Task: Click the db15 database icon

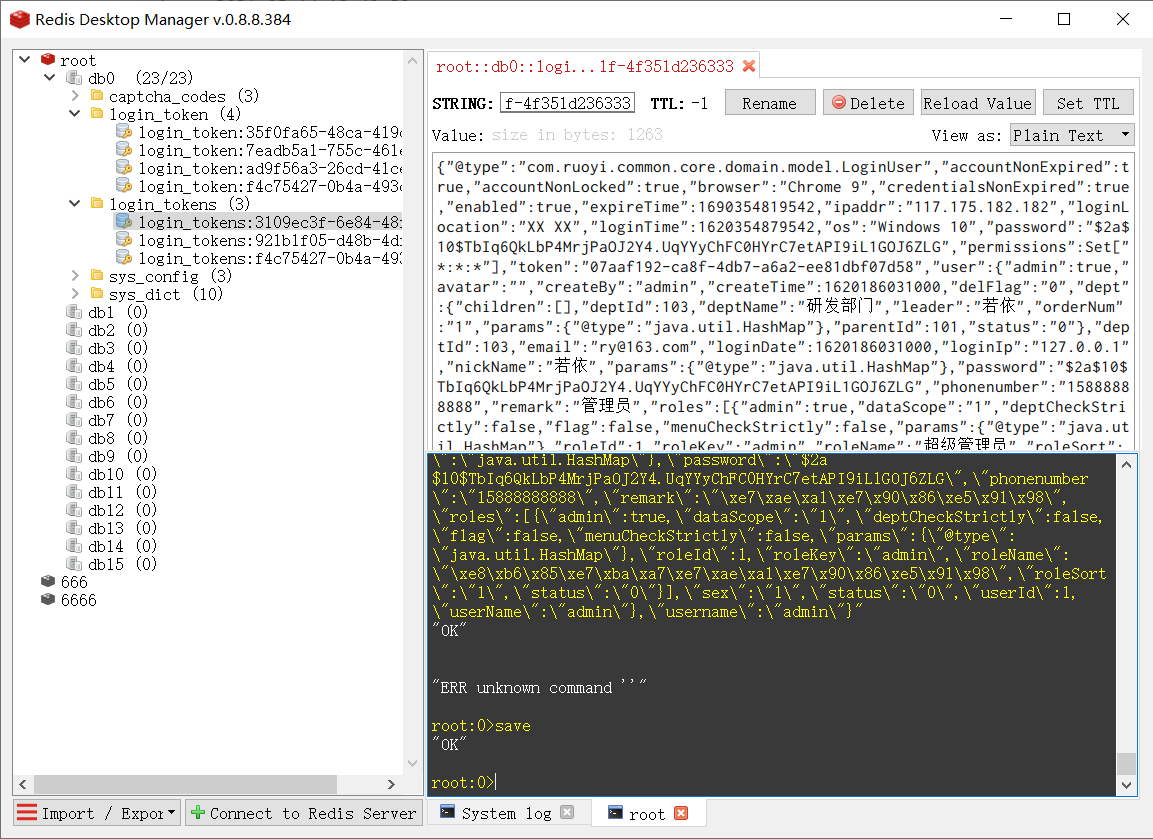Action: [74, 564]
